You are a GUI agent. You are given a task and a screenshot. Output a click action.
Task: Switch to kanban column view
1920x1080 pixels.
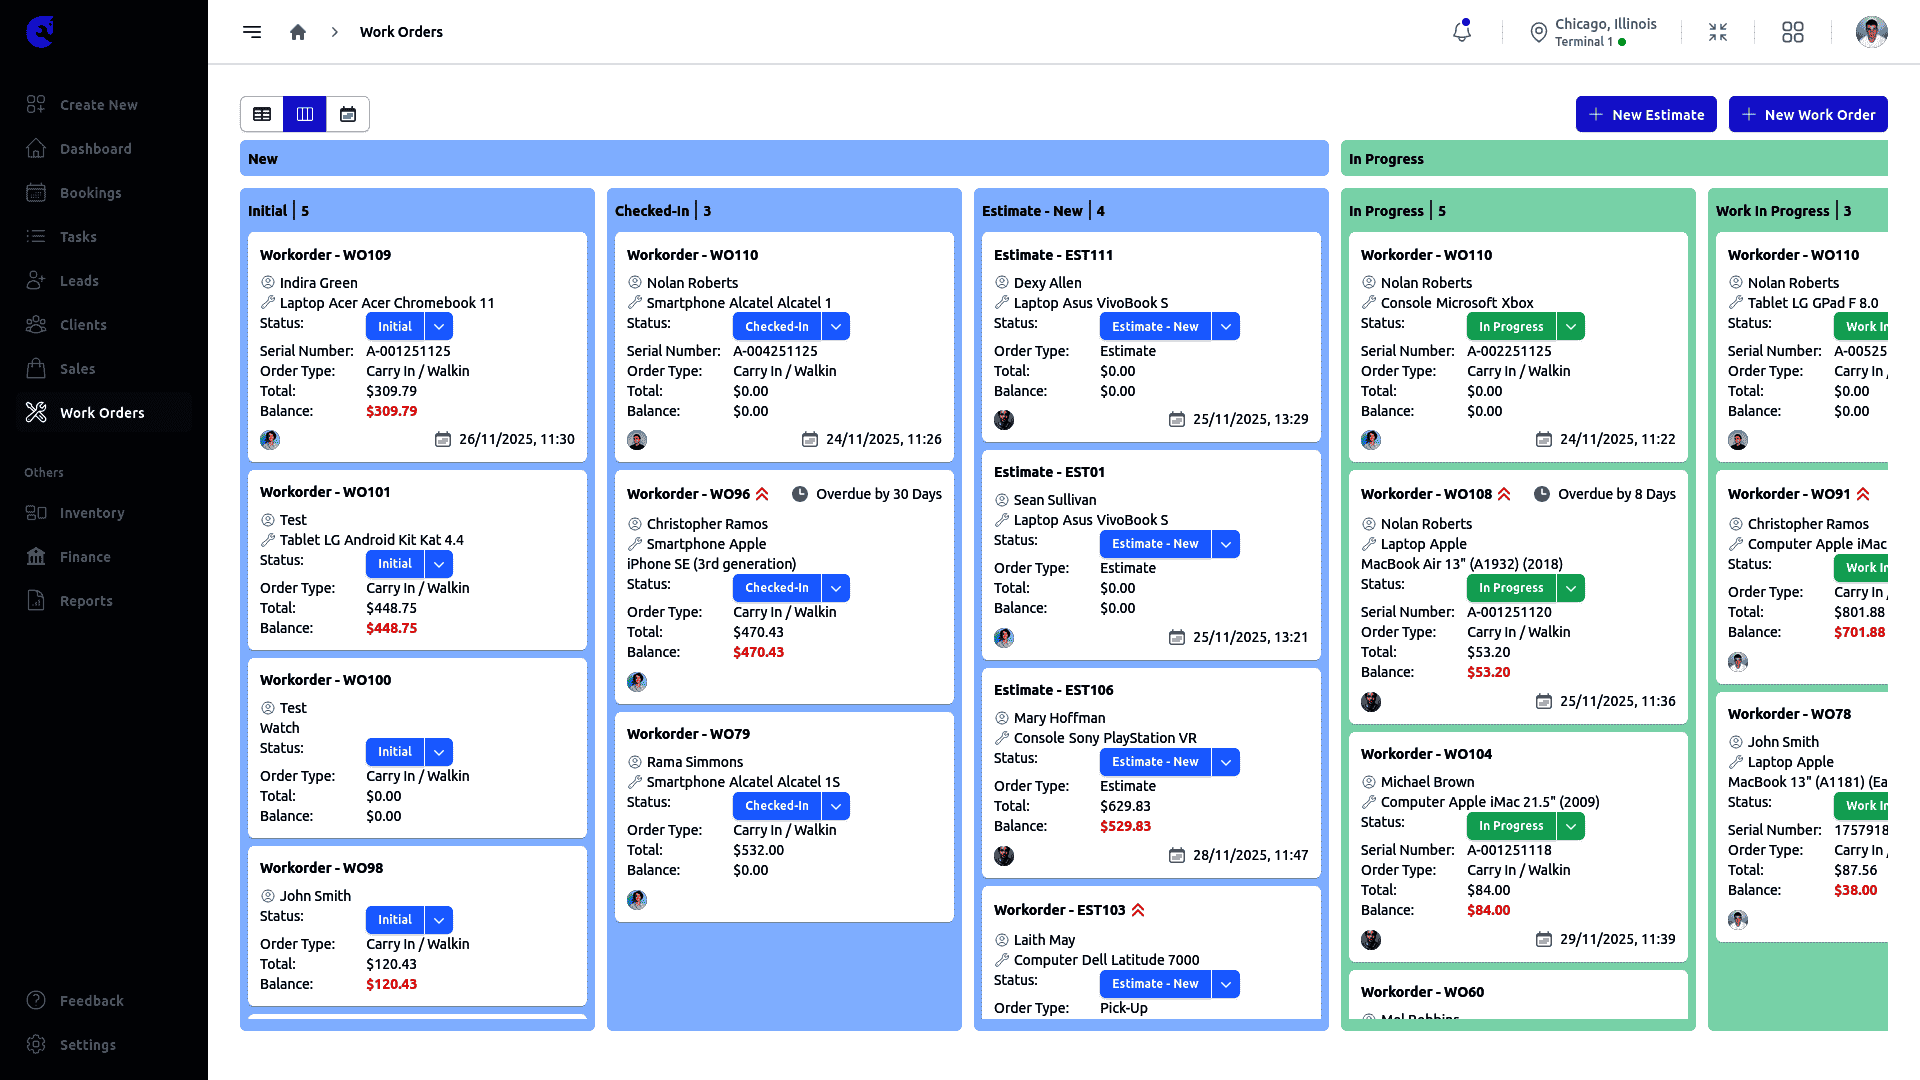point(305,114)
